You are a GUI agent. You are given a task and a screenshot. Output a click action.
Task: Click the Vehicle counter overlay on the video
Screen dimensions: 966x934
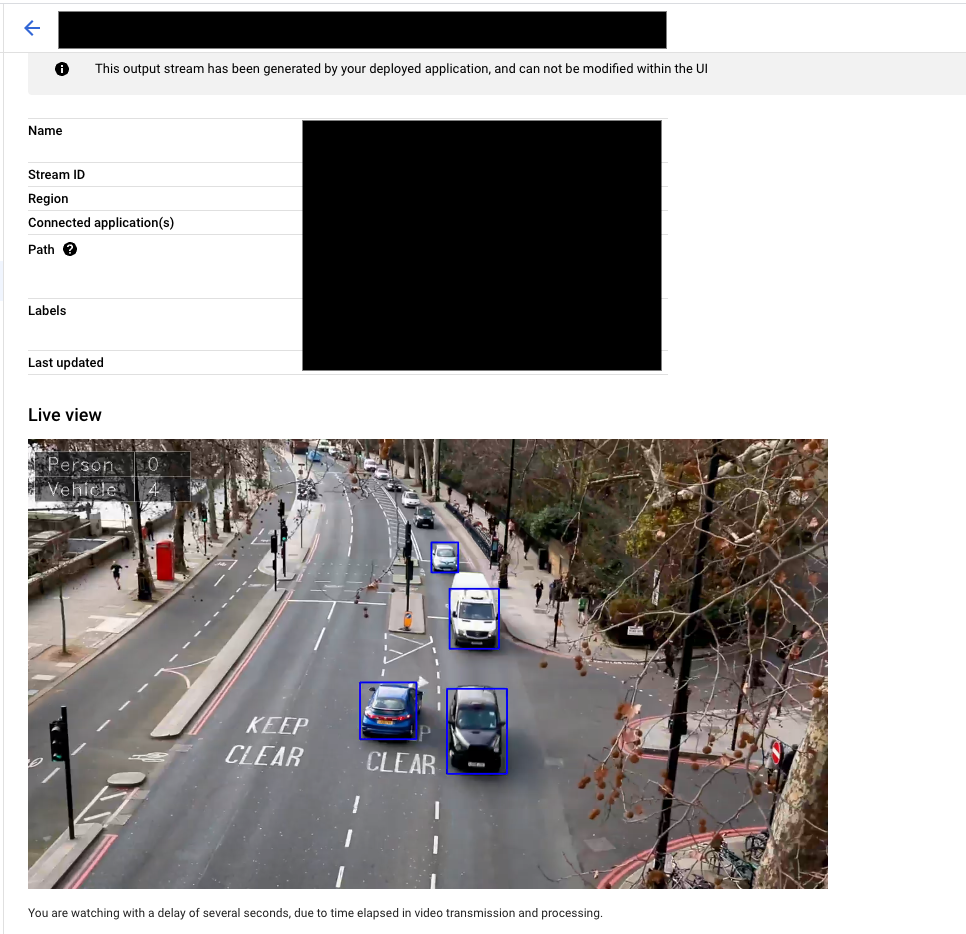[x=110, y=490]
